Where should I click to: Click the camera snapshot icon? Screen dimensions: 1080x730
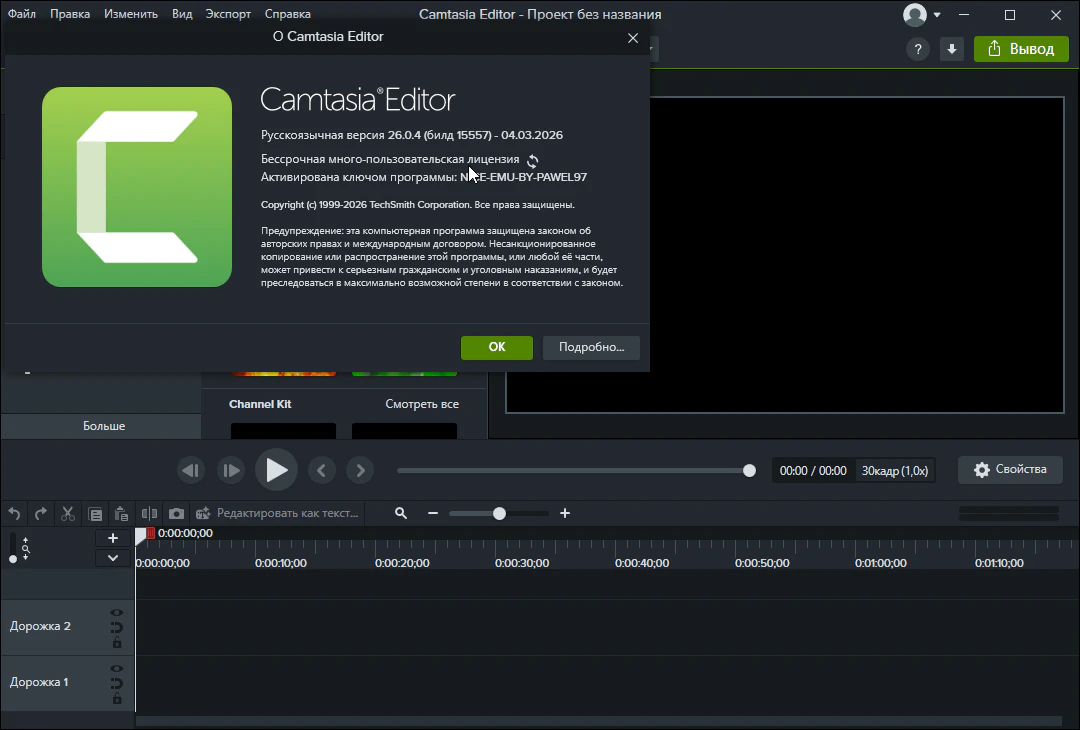pos(176,513)
